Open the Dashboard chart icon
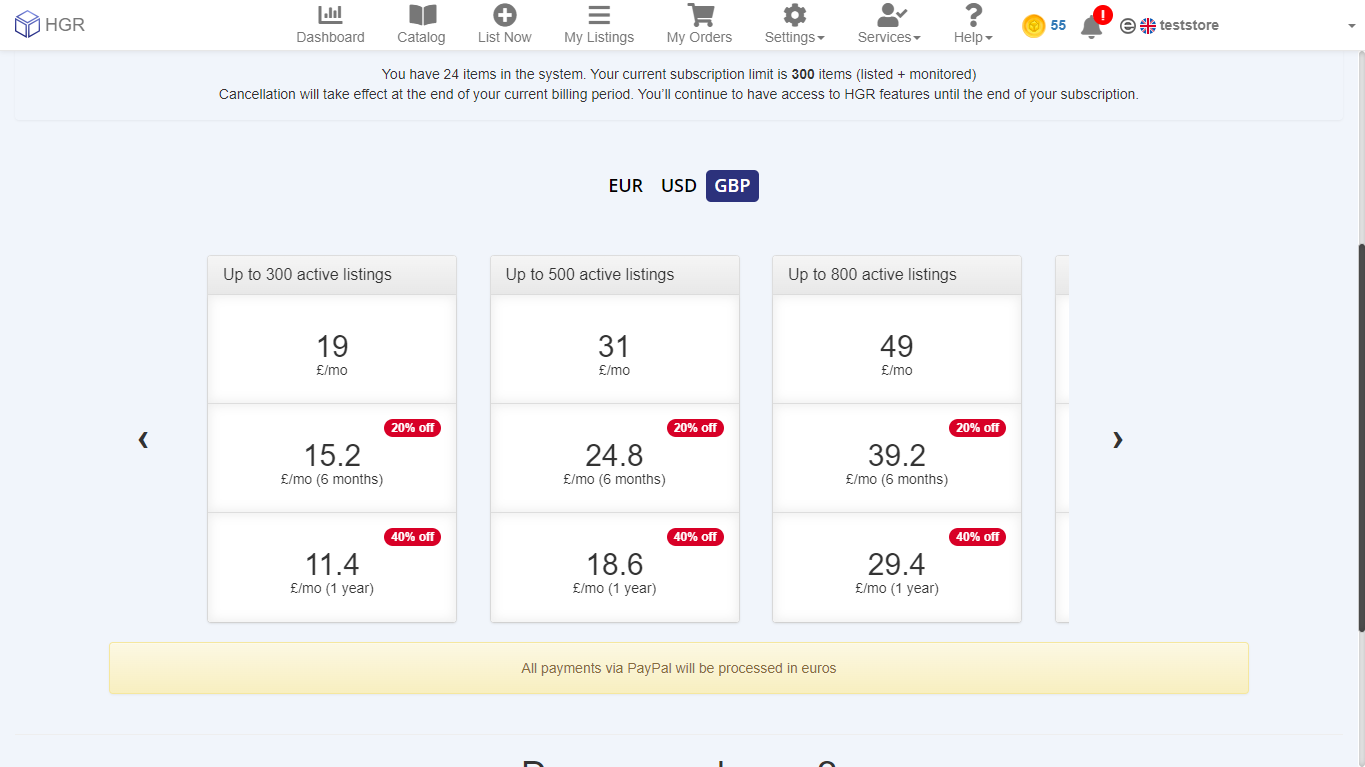The width and height of the screenshot is (1365, 767). (x=330, y=14)
